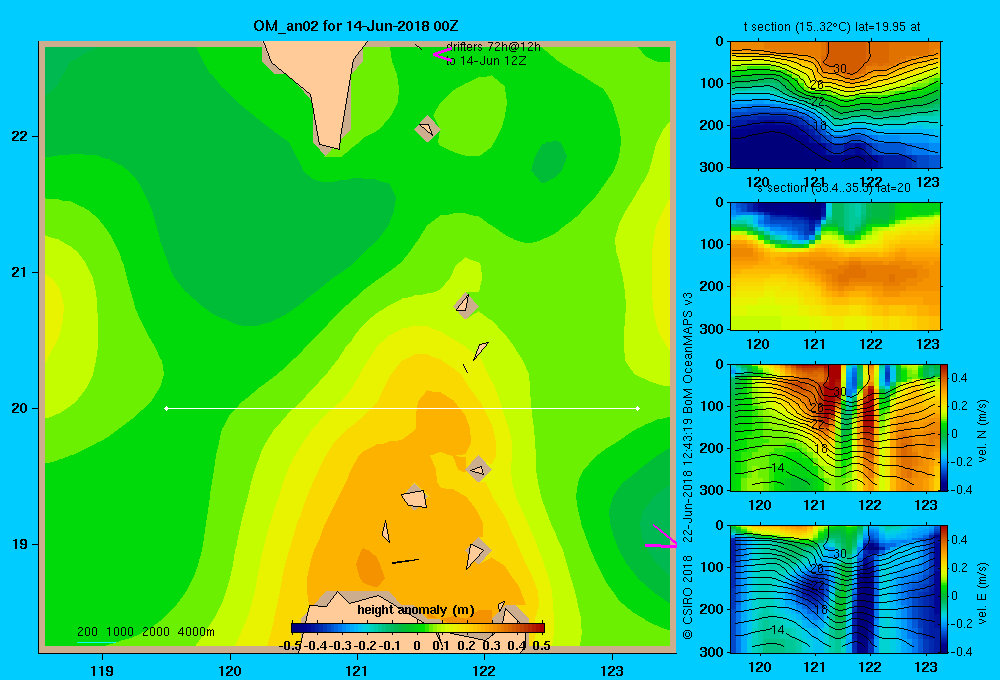Pick the vel. N colorbar strip
The height and width of the screenshot is (680, 1000).
click(x=945, y=427)
